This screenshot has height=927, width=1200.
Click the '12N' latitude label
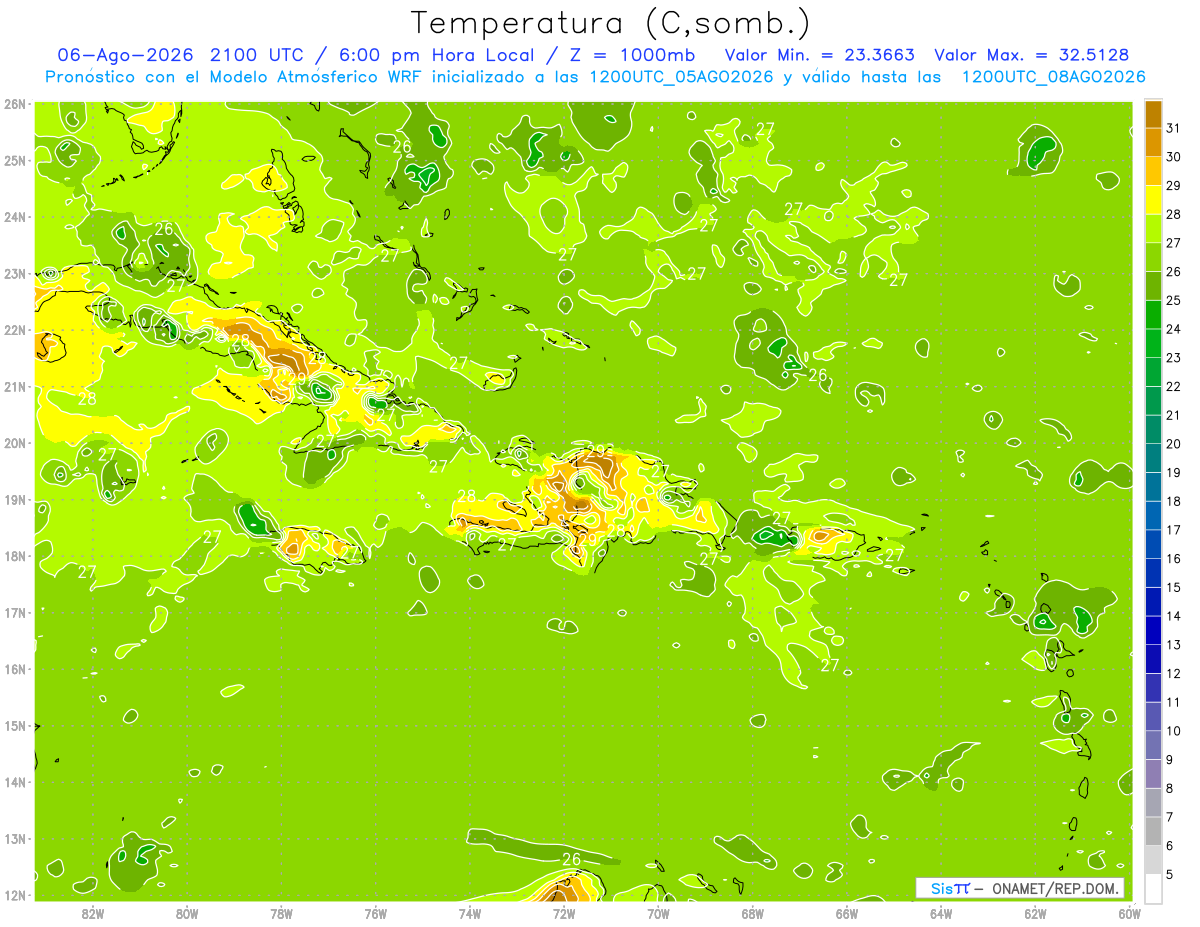point(15,895)
